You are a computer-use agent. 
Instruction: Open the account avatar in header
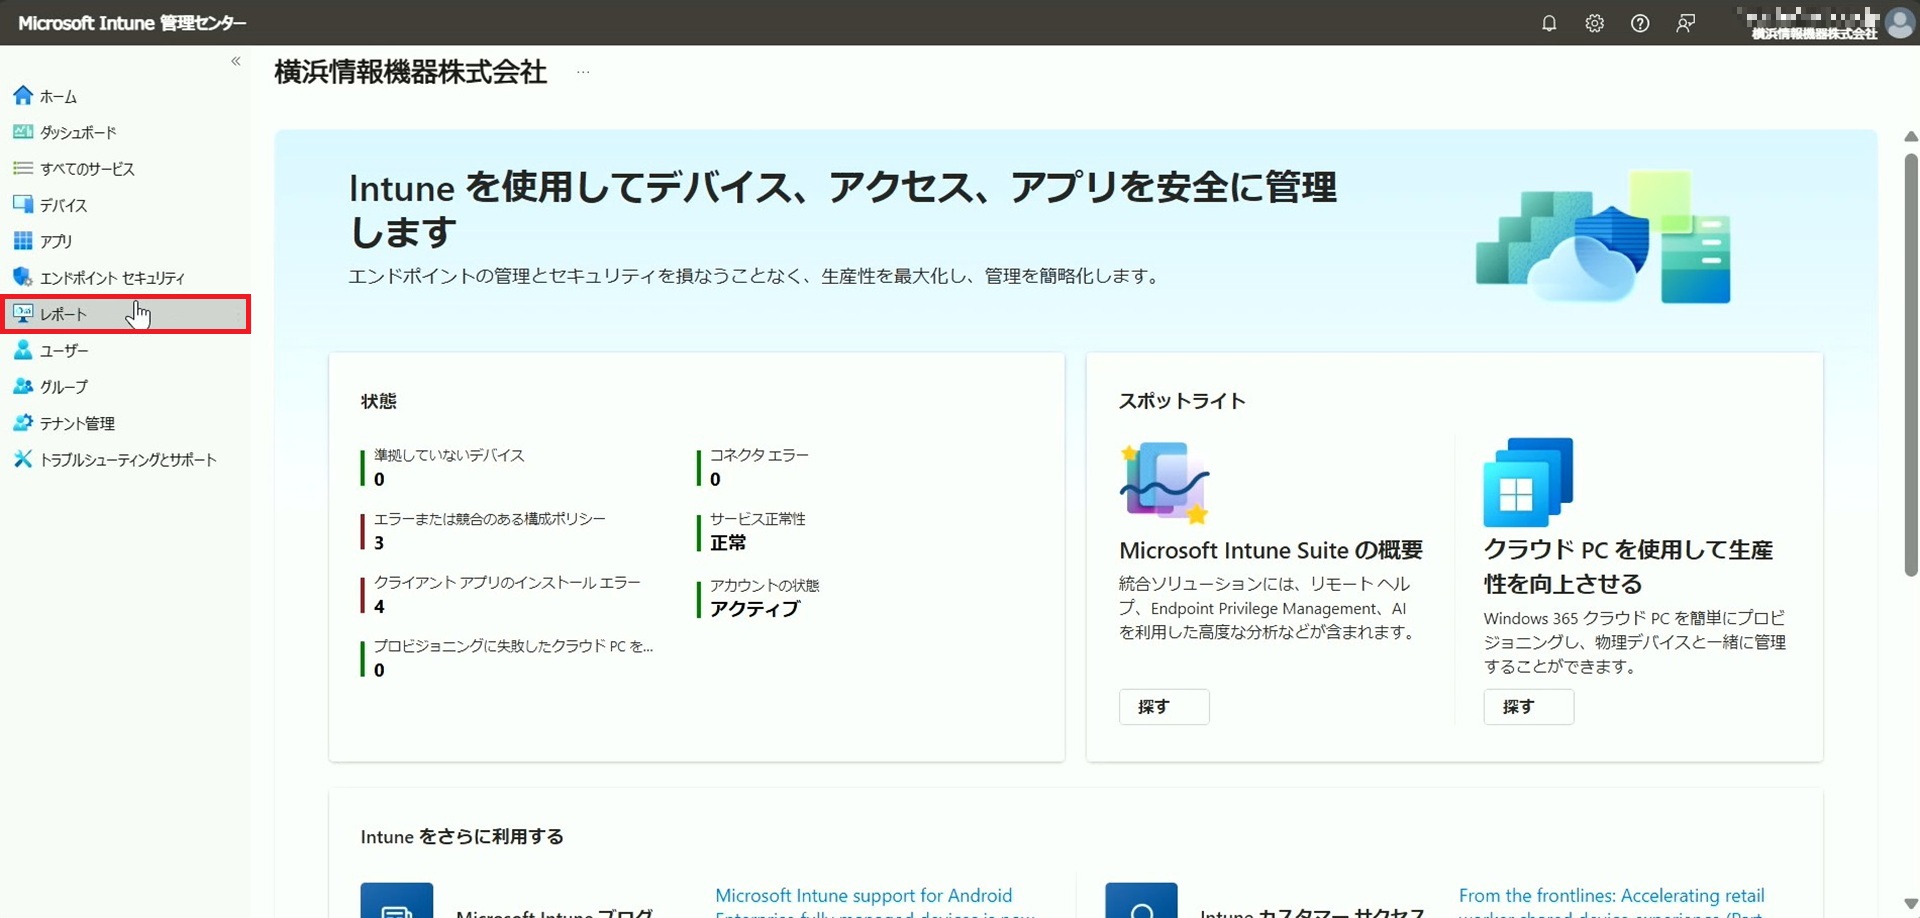pyautogui.click(x=1899, y=23)
